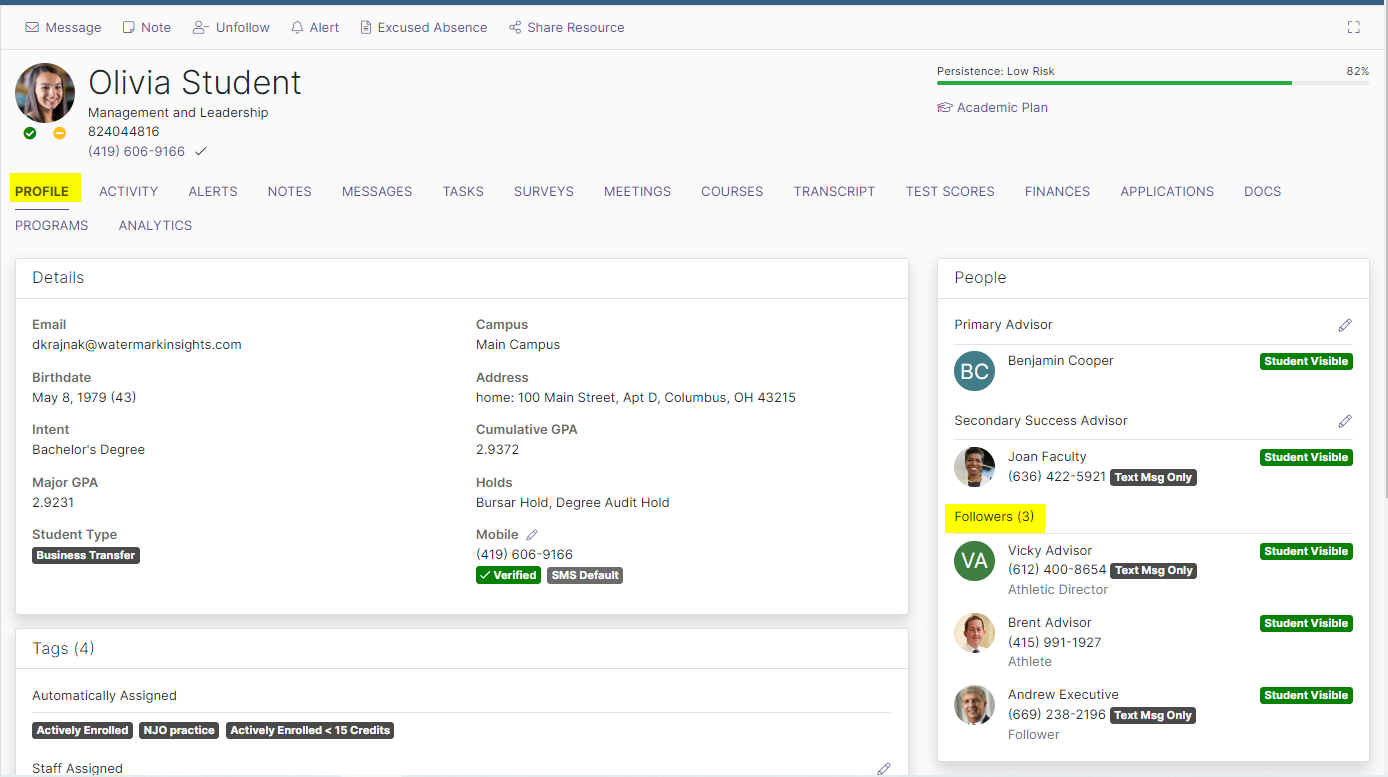Click the Actively Enrolled < 15 Credits tag
This screenshot has height=777, width=1388.
[x=310, y=730]
